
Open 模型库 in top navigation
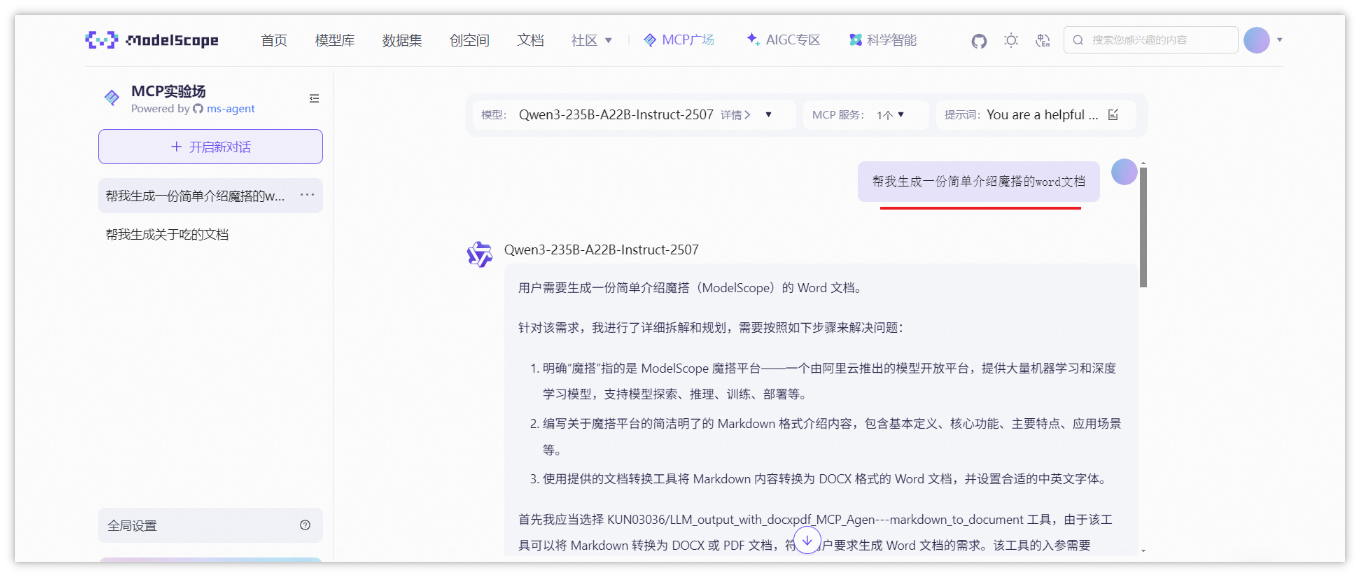[335, 41]
